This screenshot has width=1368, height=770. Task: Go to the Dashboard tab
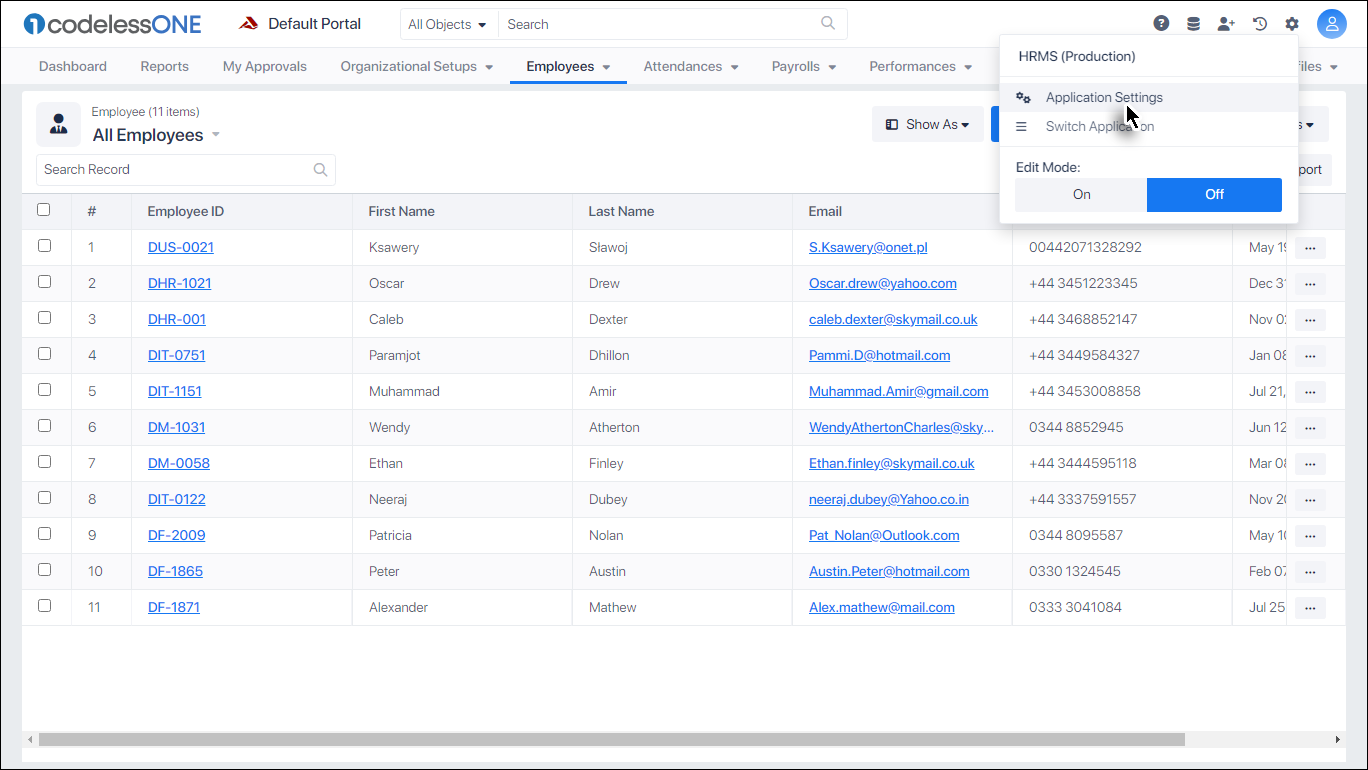pos(73,67)
